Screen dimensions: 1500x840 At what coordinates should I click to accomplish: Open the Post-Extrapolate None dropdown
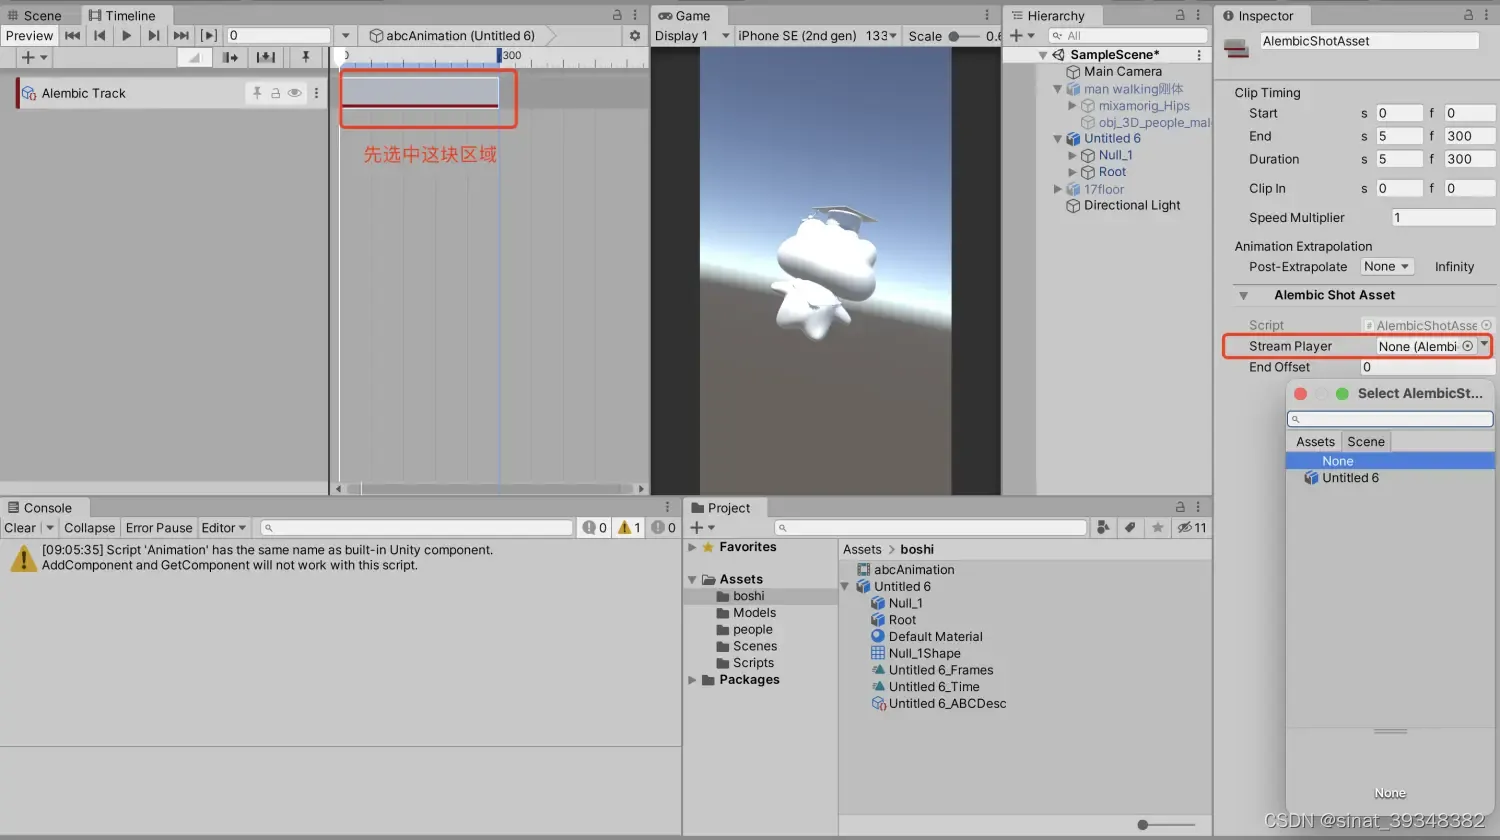pos(1386,266)
